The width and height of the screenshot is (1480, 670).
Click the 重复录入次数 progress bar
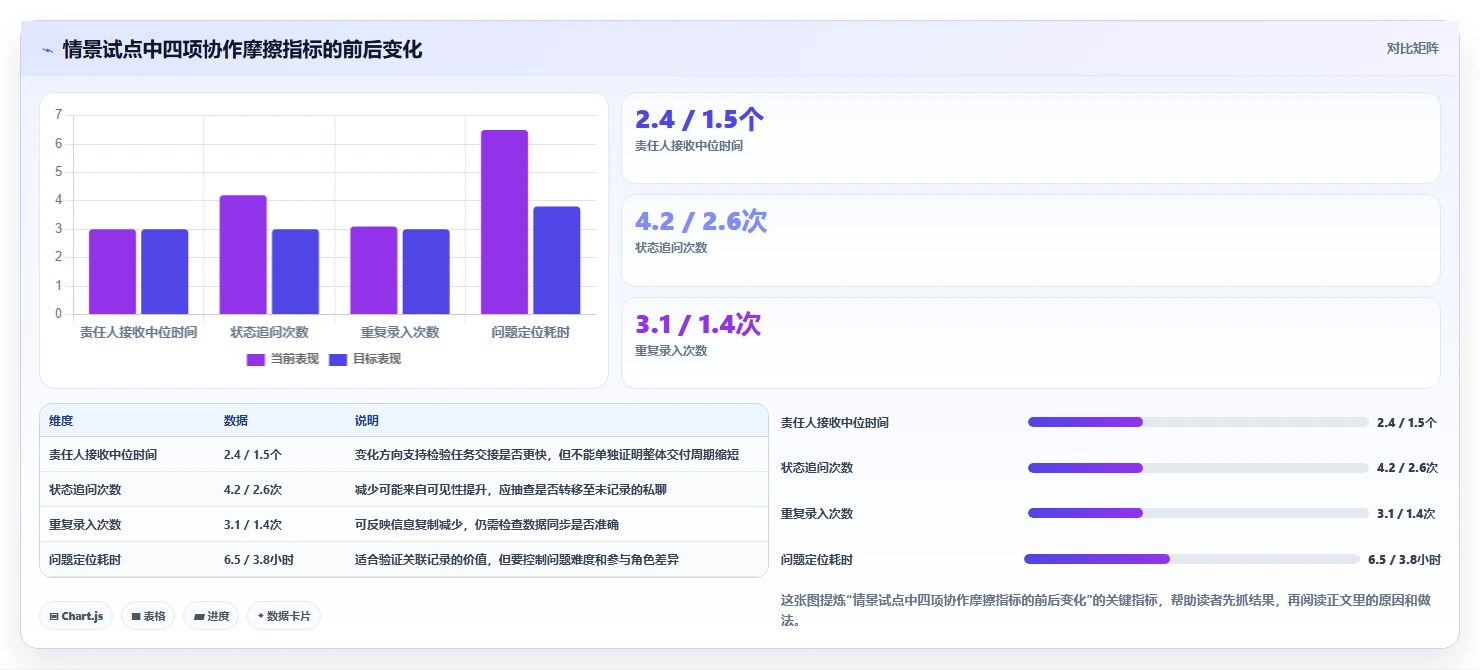[1198, 513]
